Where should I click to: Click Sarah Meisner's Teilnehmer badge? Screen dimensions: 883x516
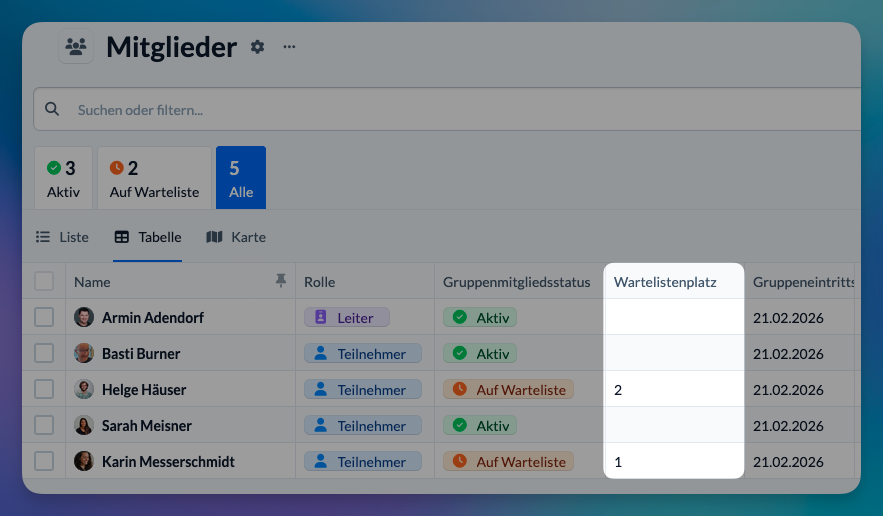click(363, 425)
